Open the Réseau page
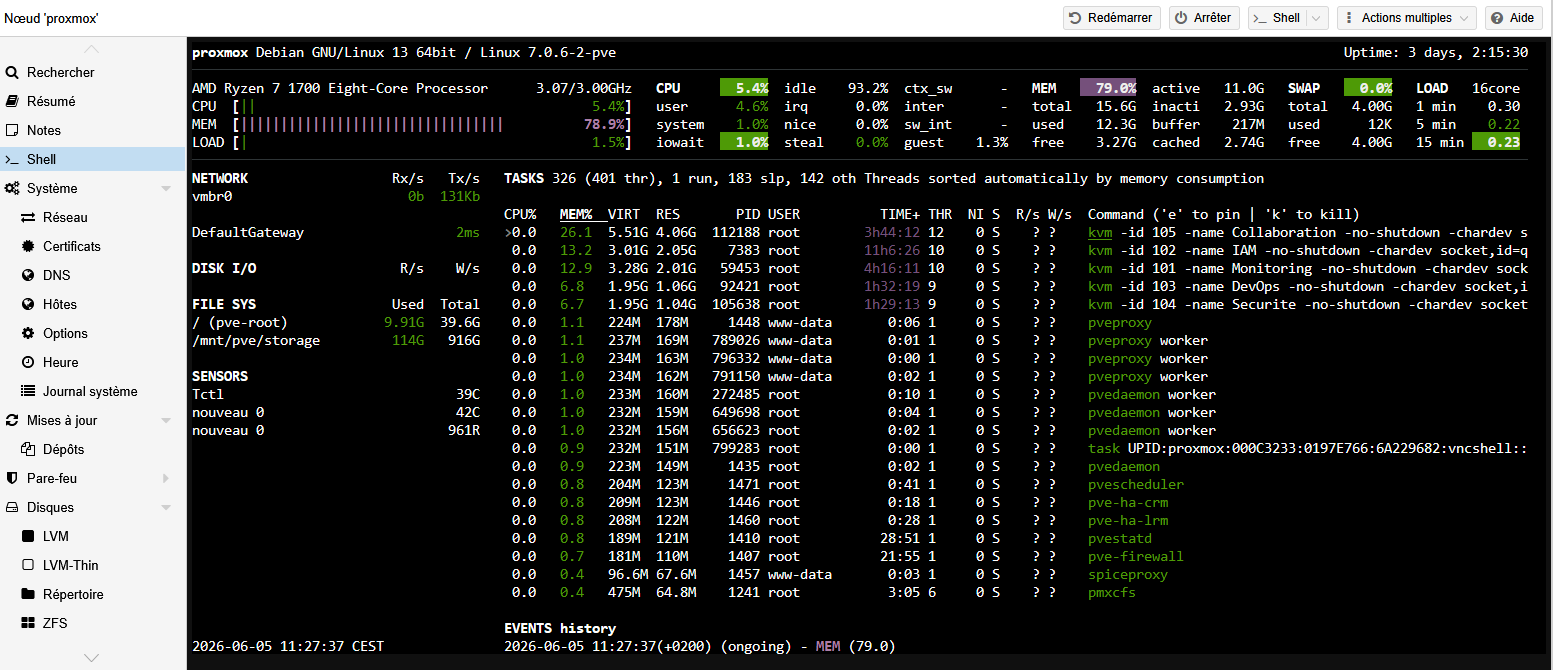Screen dimensions: 1553x670 click(93, 217)
